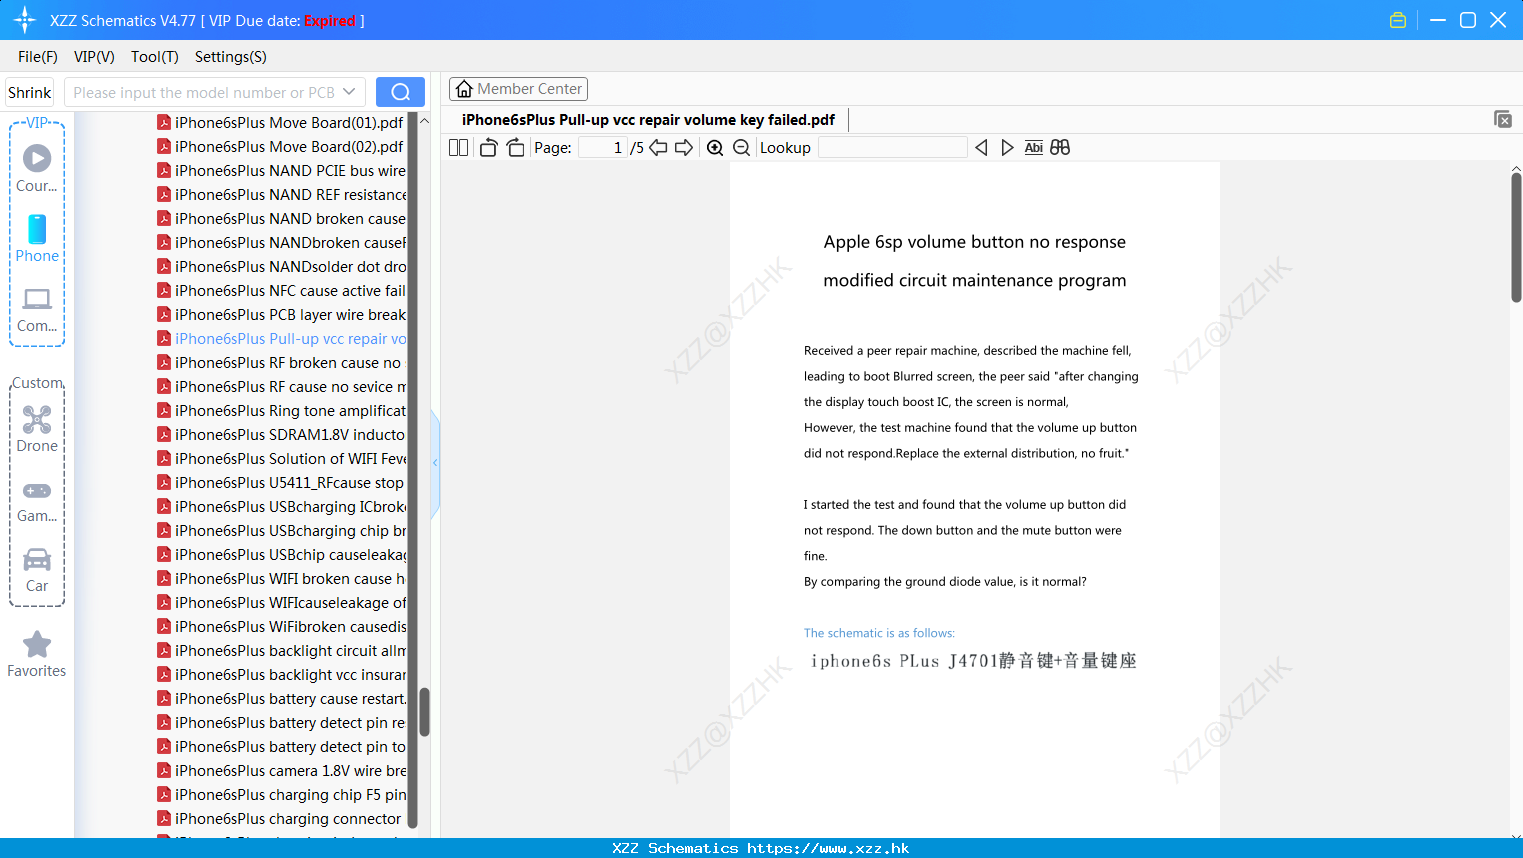Find next lookup match triangle
Image resolution: width=1523 pixels, height=858 pixels.
pyautogui.click(x=1007, y=148)
